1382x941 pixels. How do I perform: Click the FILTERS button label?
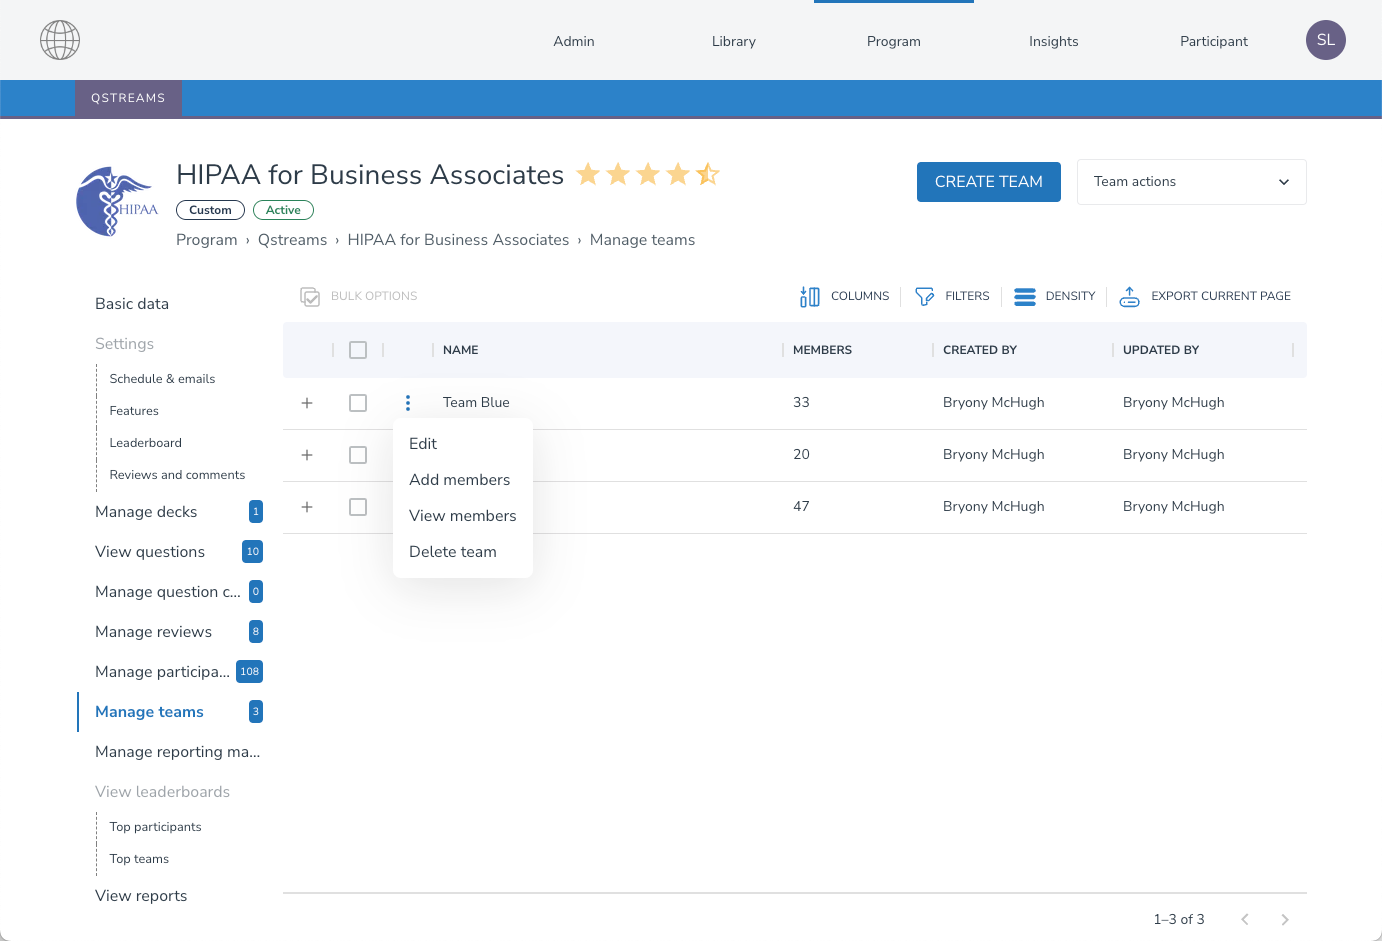click(967, 296)
